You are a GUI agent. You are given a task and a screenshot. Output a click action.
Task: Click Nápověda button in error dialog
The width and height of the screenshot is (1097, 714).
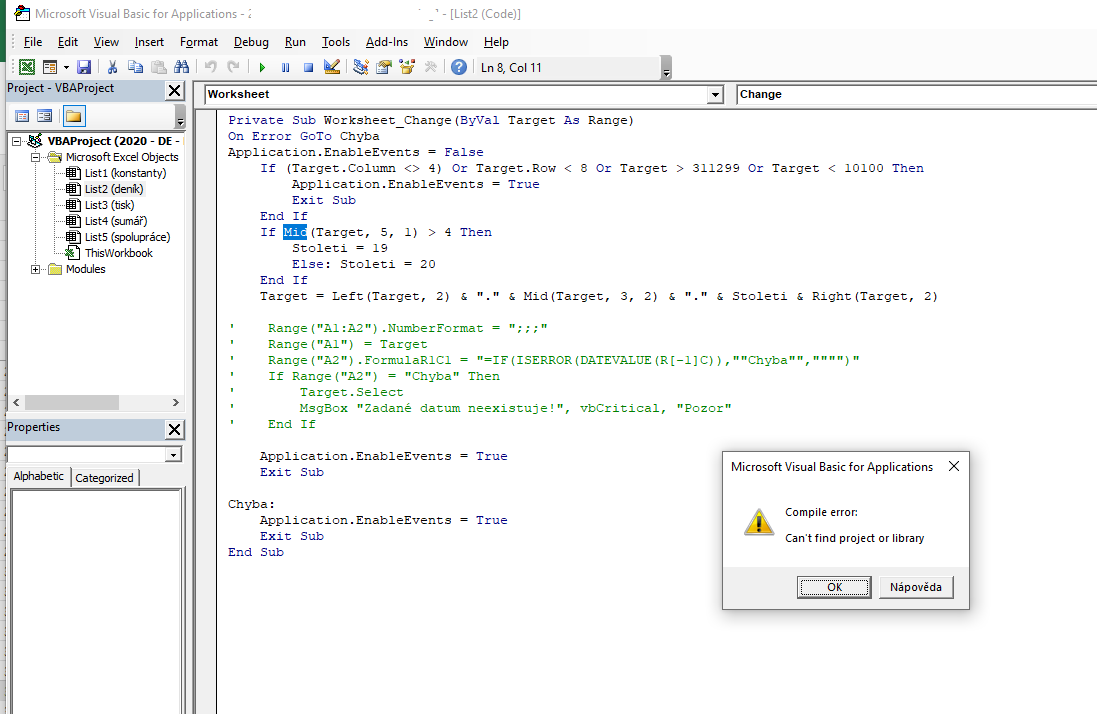pyautogui.click(x=916, y=587)
